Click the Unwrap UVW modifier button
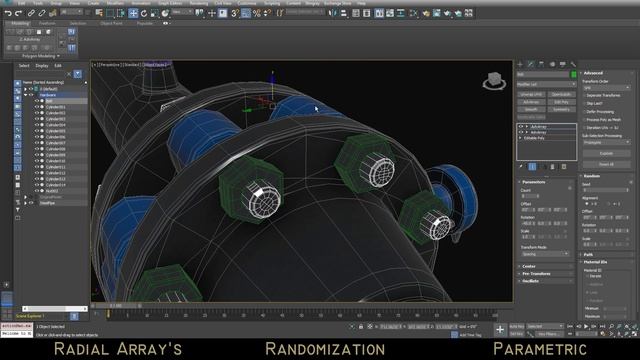This screenshot has height=360, width=640. (x=531, y=94)
